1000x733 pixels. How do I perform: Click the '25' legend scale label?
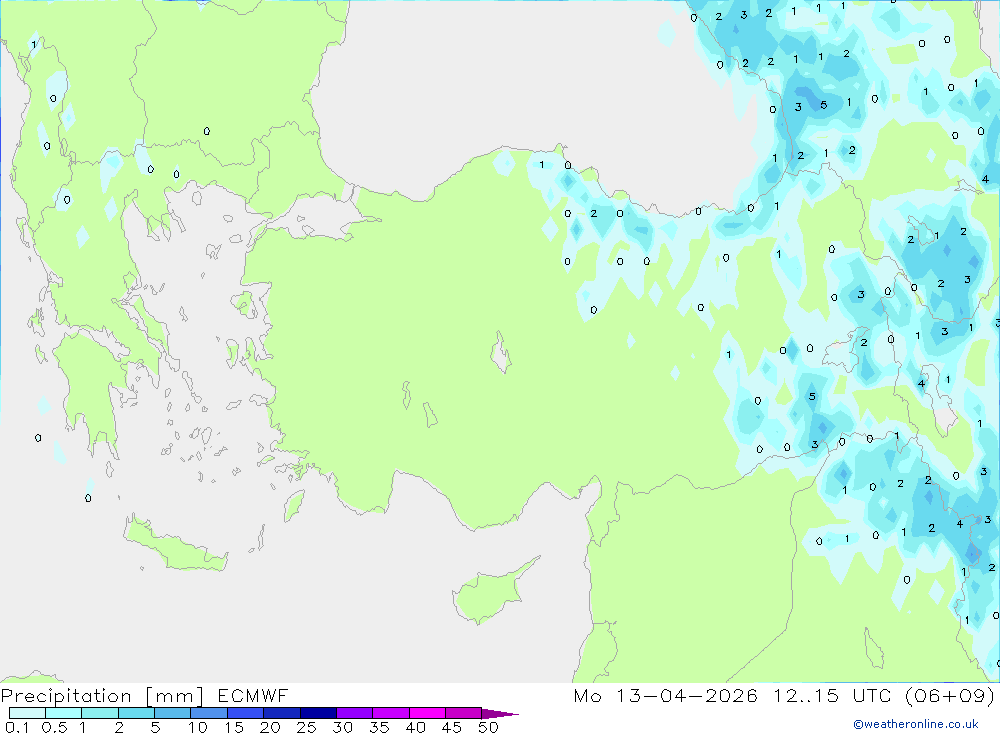click(307, 727)
